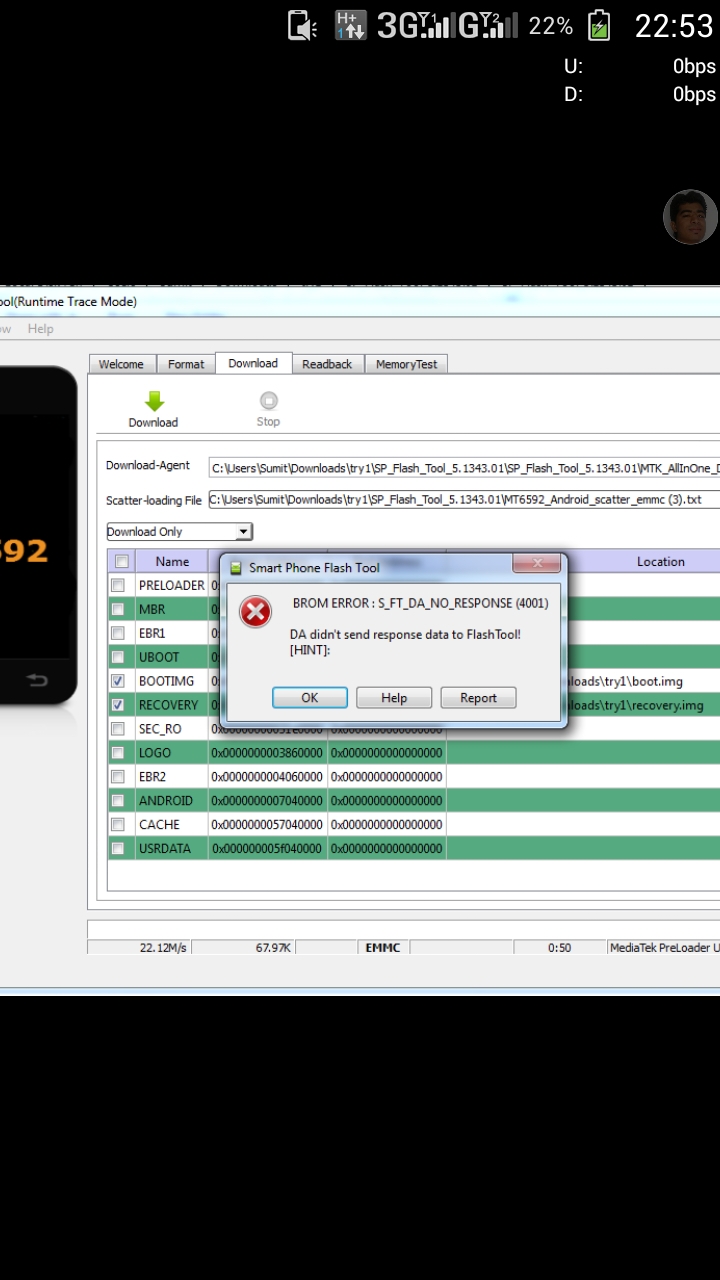Check the PRELOADER checkbox
Image resolution: width=720 pixels, height=1280 pixels.
coord(118,585)
